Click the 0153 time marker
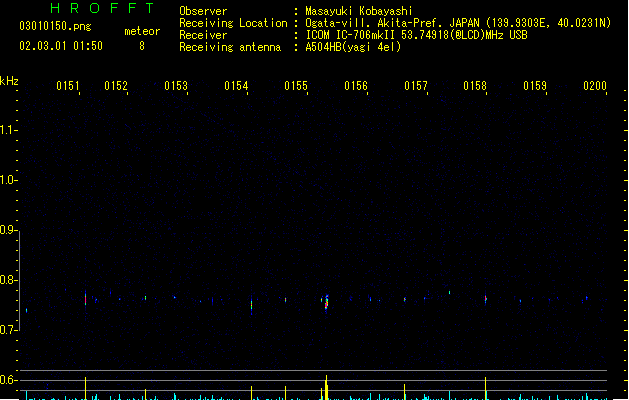Viewport: 629px width, 400px height. 176,86
